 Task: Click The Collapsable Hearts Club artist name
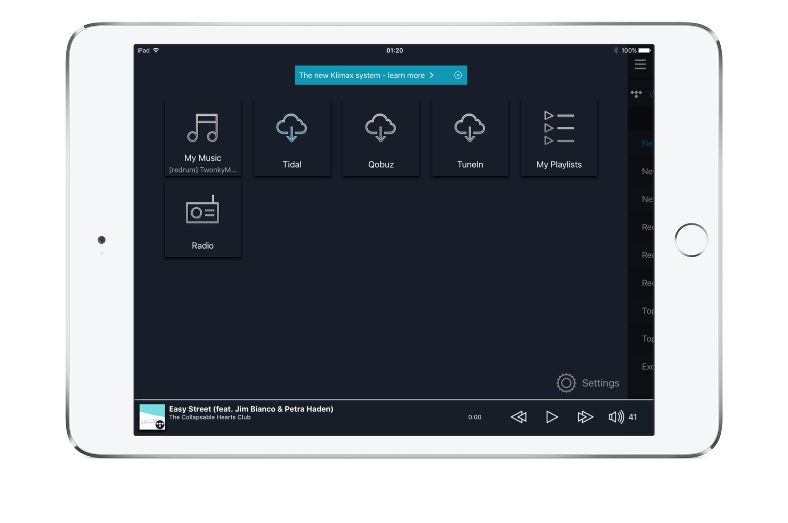pos(210,417)
